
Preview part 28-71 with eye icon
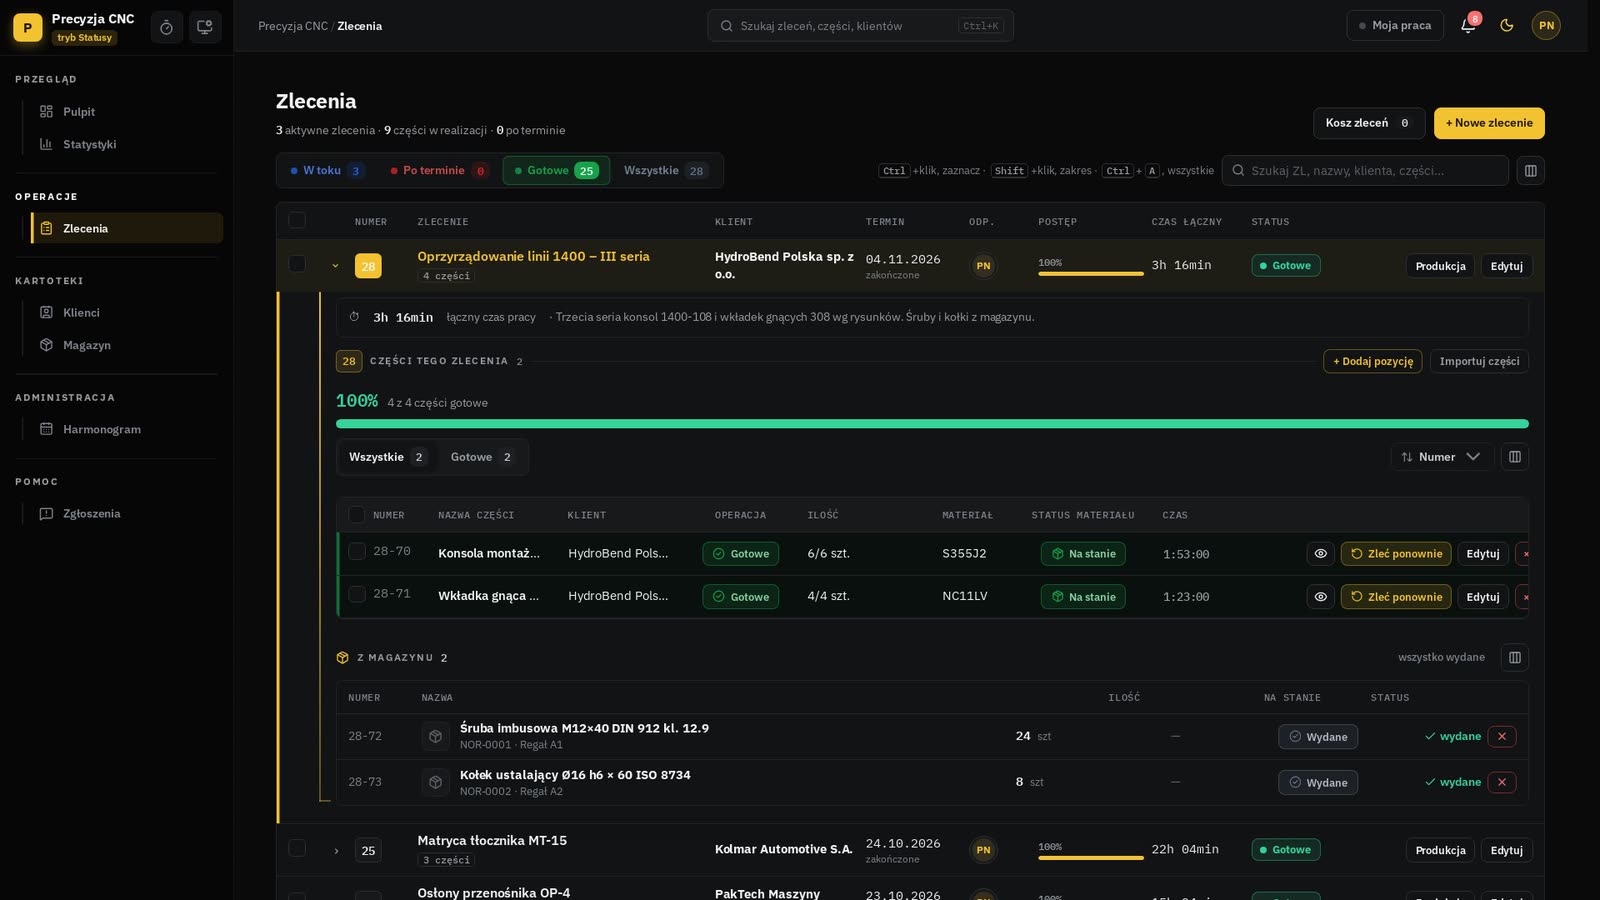coord(1321,597)
